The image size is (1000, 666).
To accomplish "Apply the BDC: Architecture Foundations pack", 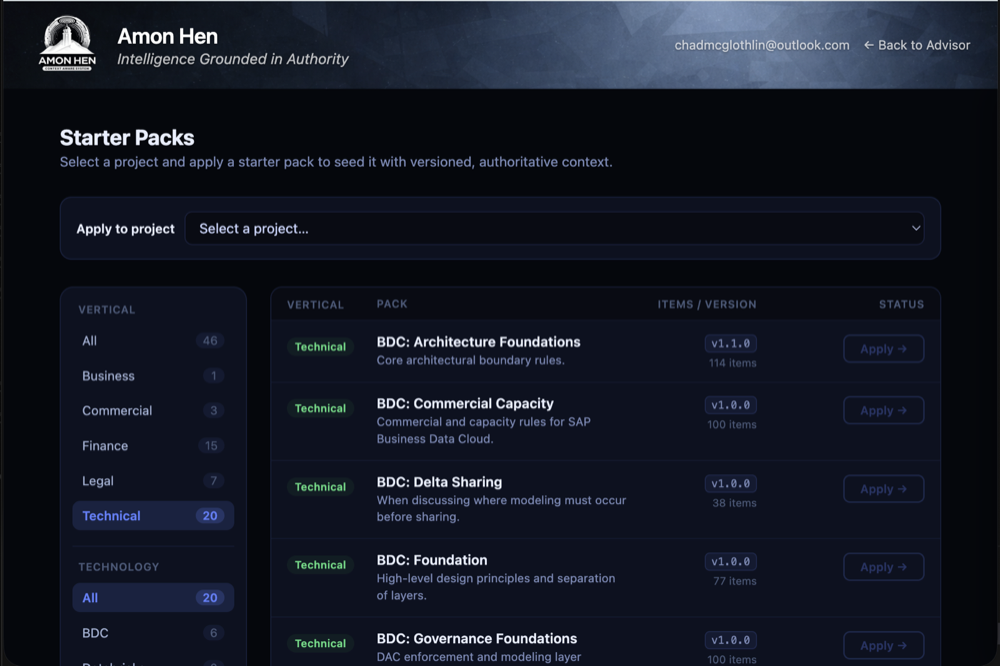I will pyautogui.click(x=883, y=349).
